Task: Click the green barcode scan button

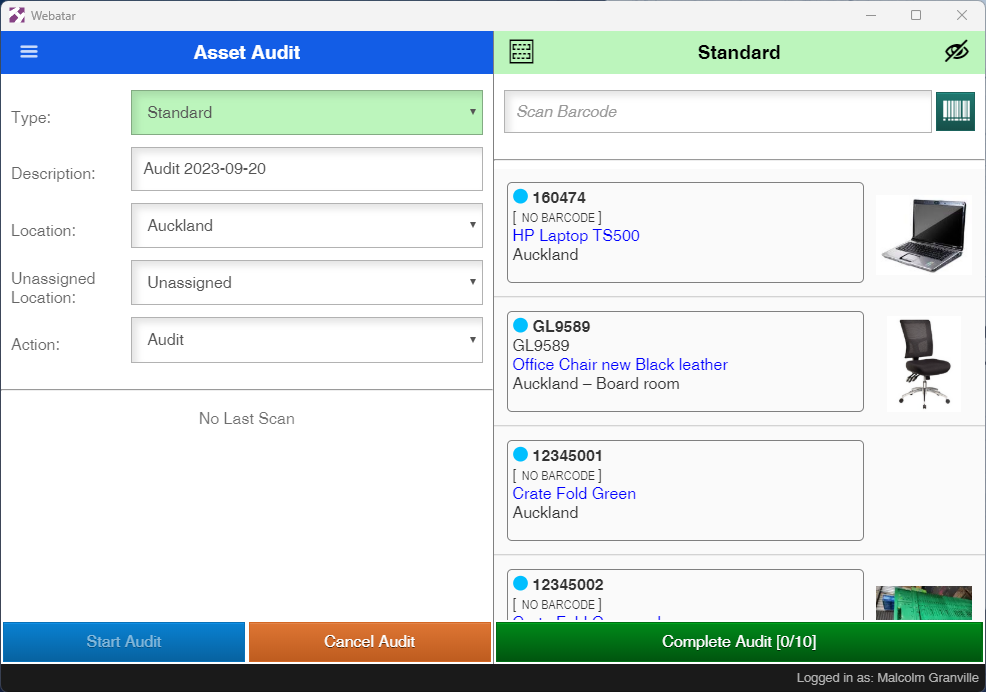Action: click(x=955, y=111)
